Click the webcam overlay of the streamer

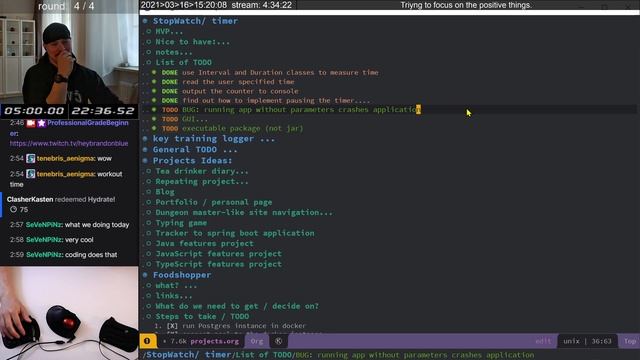(x=69, y=52)
